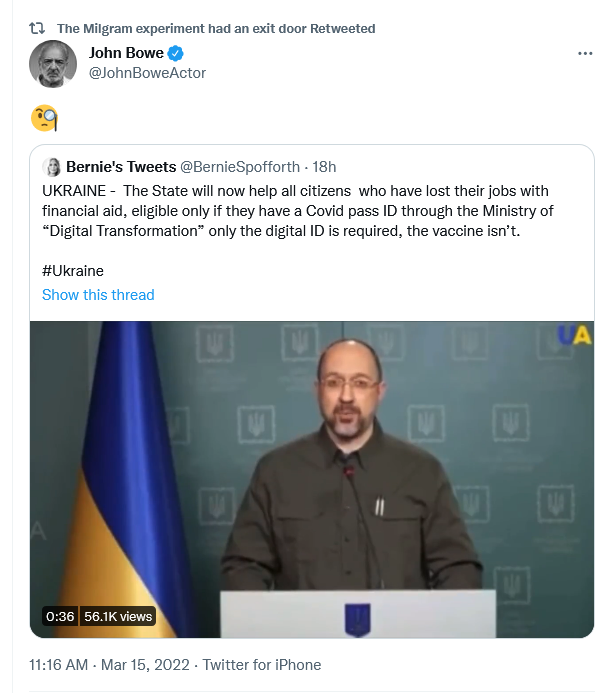Image resolution: width=597 pixels, height=693 pixels.
Task: Click Show this thread link
Action: (98, 295)
